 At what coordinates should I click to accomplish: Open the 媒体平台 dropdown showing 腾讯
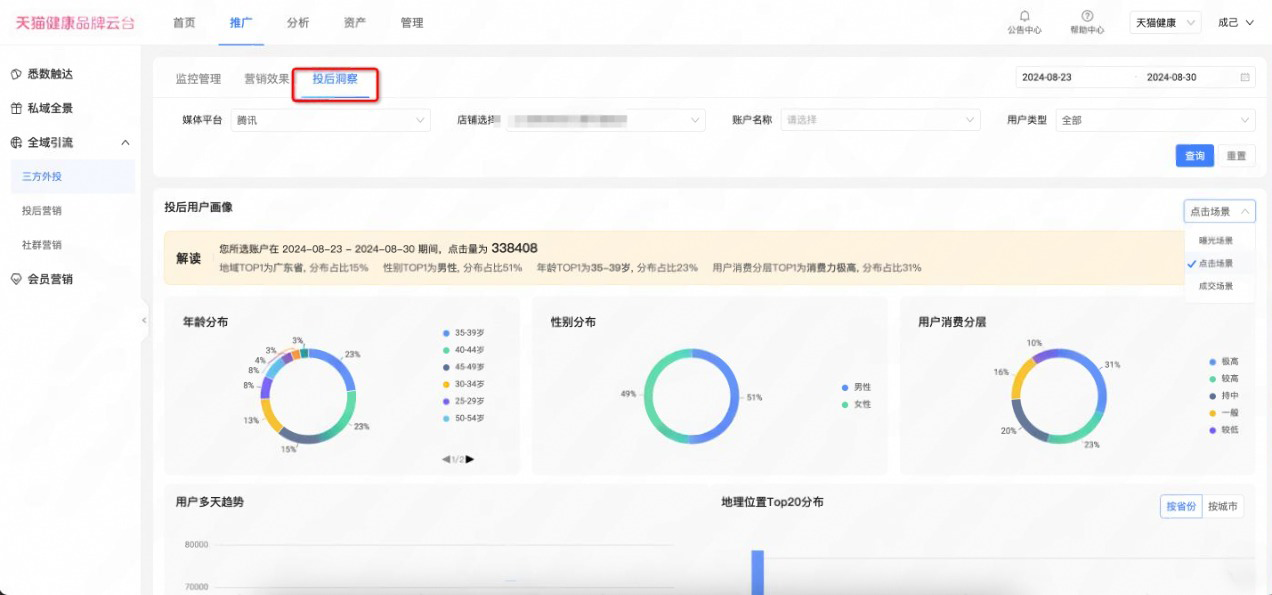pos(330,120)
